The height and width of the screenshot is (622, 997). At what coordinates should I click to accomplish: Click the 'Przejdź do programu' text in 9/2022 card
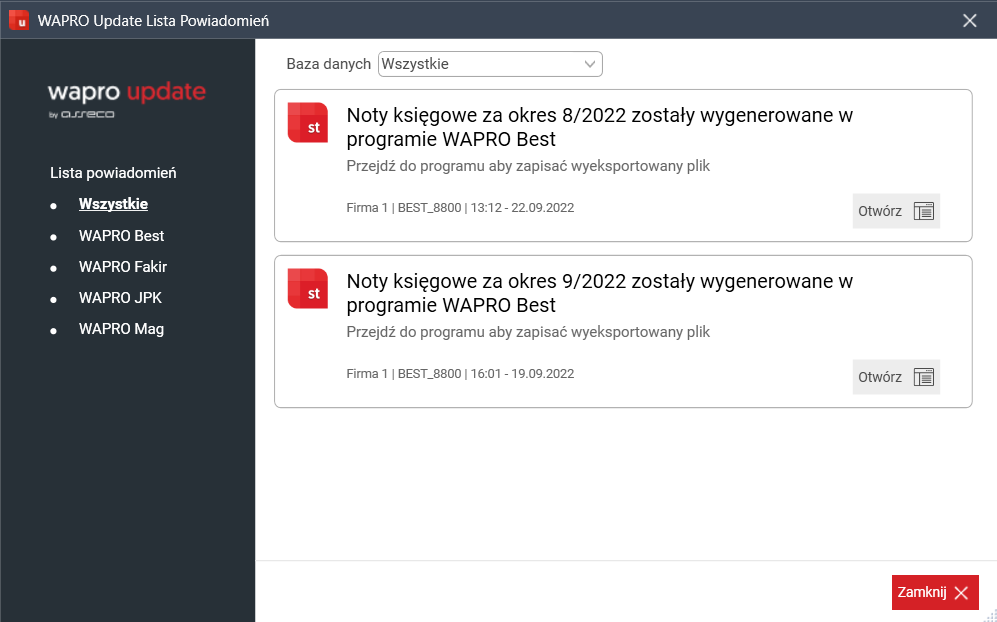point(528,333)
